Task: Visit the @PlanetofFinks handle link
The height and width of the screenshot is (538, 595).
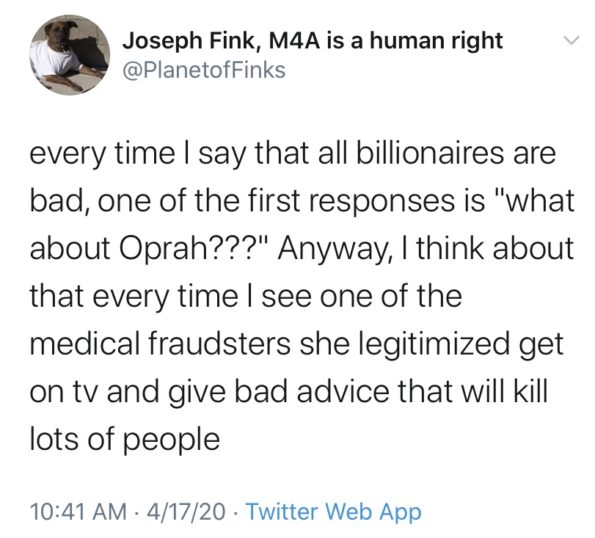Action: (204, 71)
